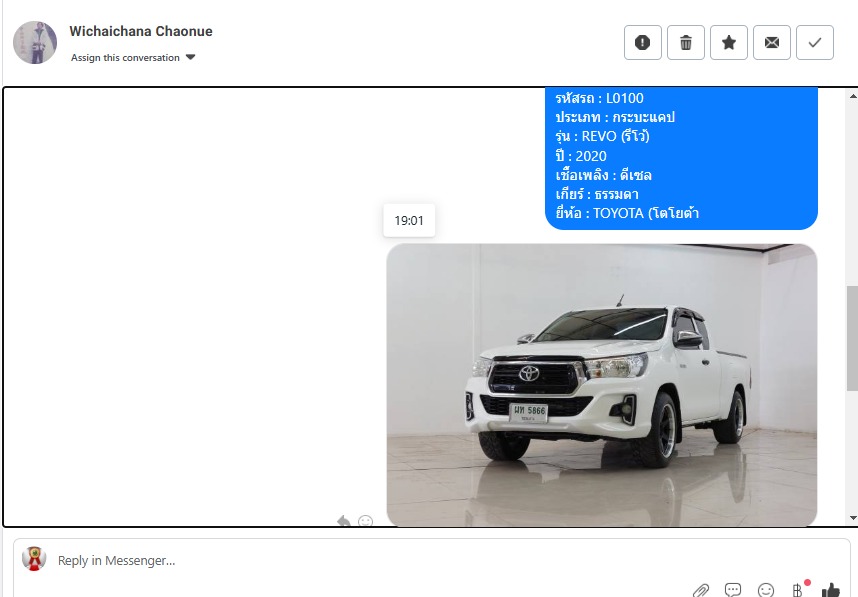858x597 pixels.
Task: Click the text 'ยี่ห้อ : TOYOTA (โตโยต้า'
Action: click(x=627, y=213)
